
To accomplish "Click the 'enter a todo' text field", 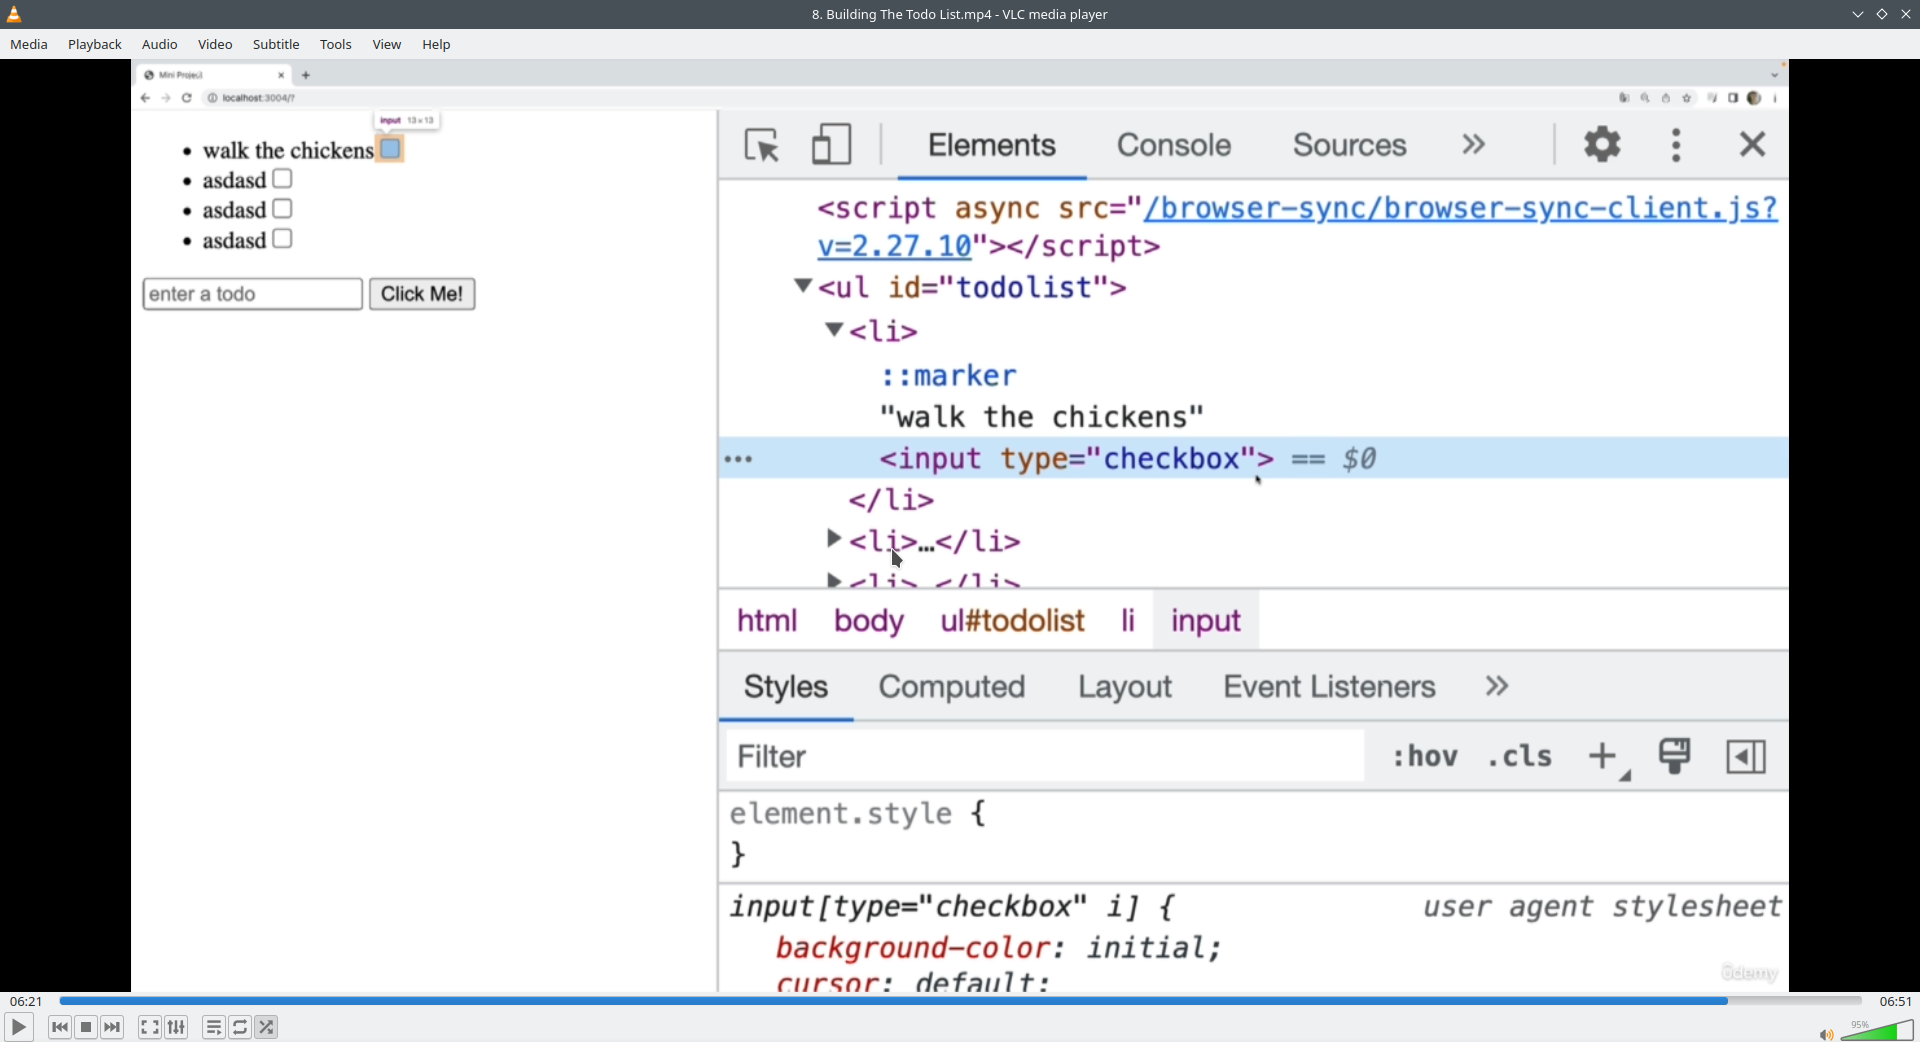I will pos(253,294).
